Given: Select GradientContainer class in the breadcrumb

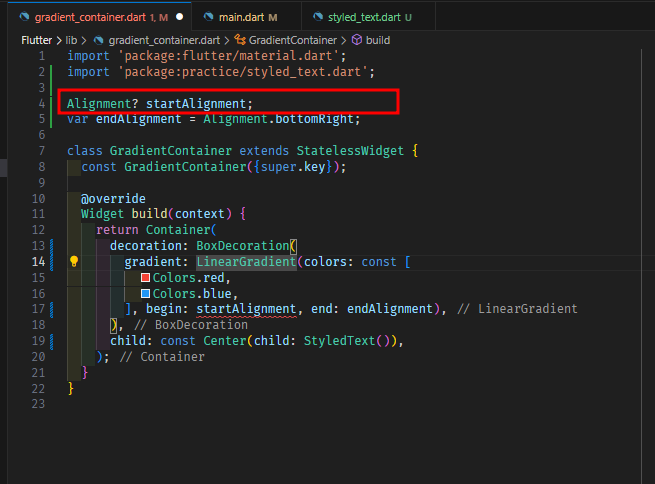Looking at the screenshot, I should 293,40.
